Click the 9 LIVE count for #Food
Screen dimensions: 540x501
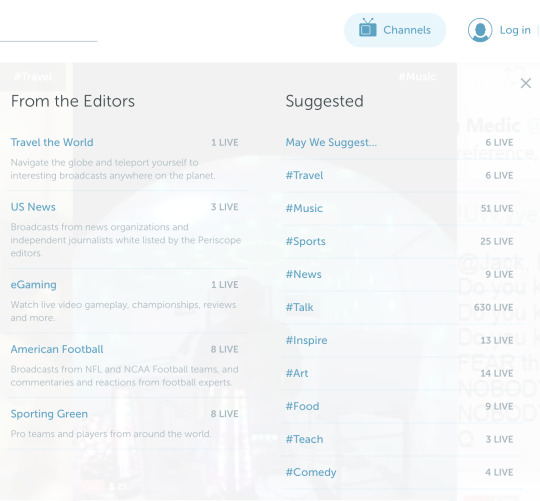coord(499,406)
